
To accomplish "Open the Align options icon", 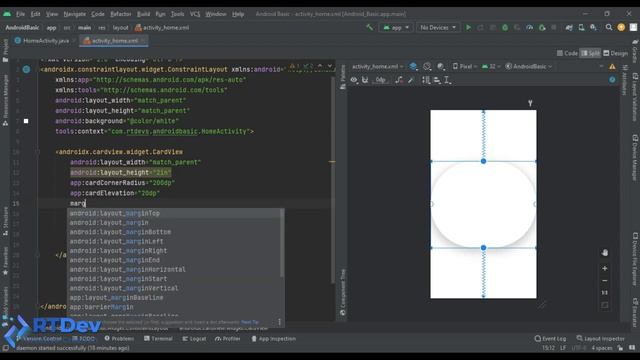I will coord(437,80).
